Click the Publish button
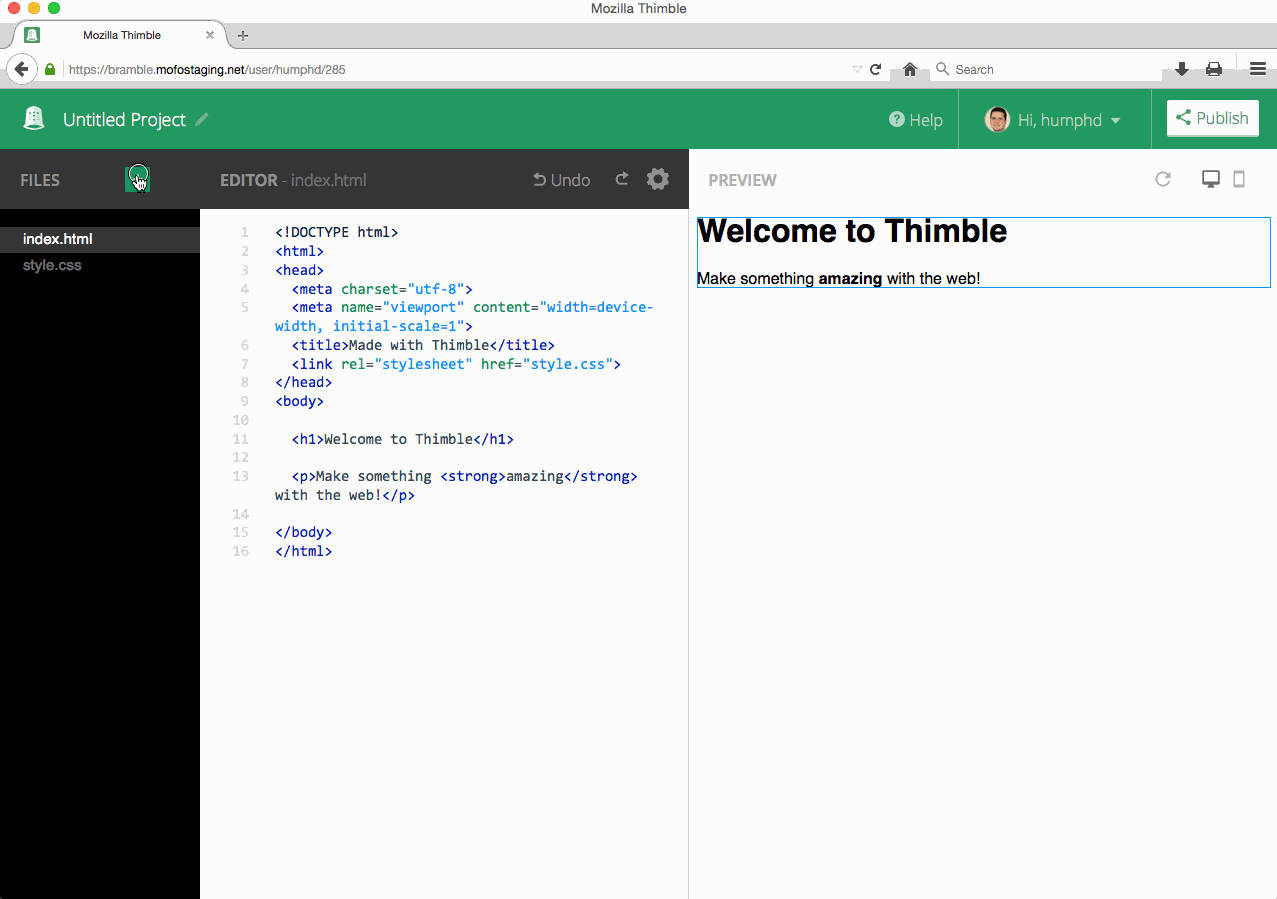The width and height of the screenshot is (1277, 899). point(1212,118)
